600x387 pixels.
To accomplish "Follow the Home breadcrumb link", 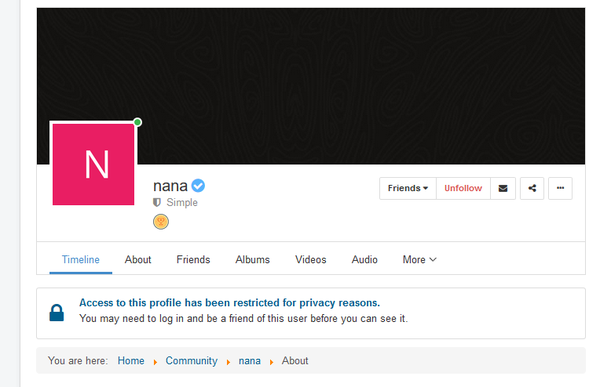I will point(131,361).
